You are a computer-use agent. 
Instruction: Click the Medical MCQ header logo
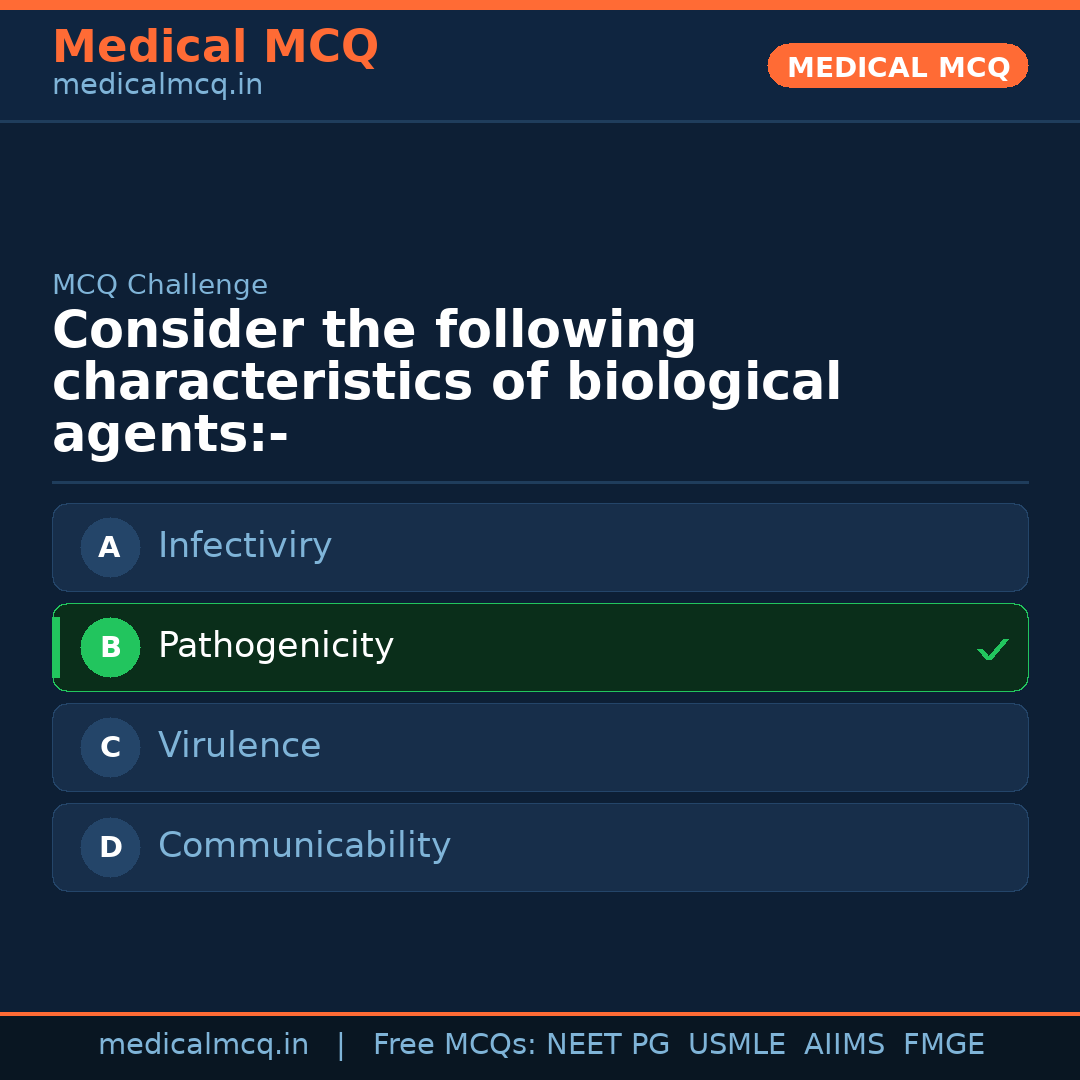click(x=215, y=46)
